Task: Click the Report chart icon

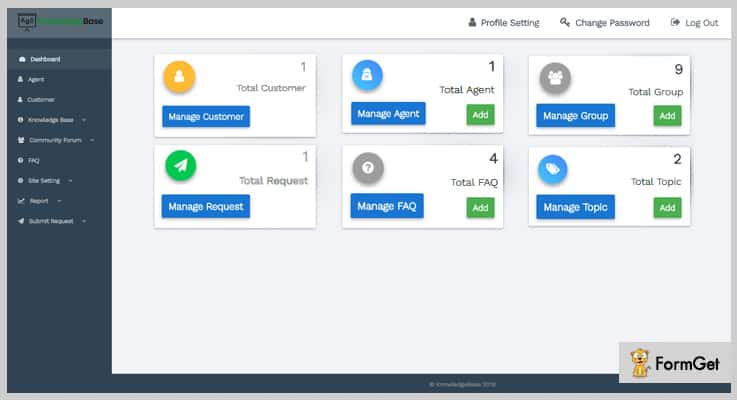Action: [x=21, y=201]
